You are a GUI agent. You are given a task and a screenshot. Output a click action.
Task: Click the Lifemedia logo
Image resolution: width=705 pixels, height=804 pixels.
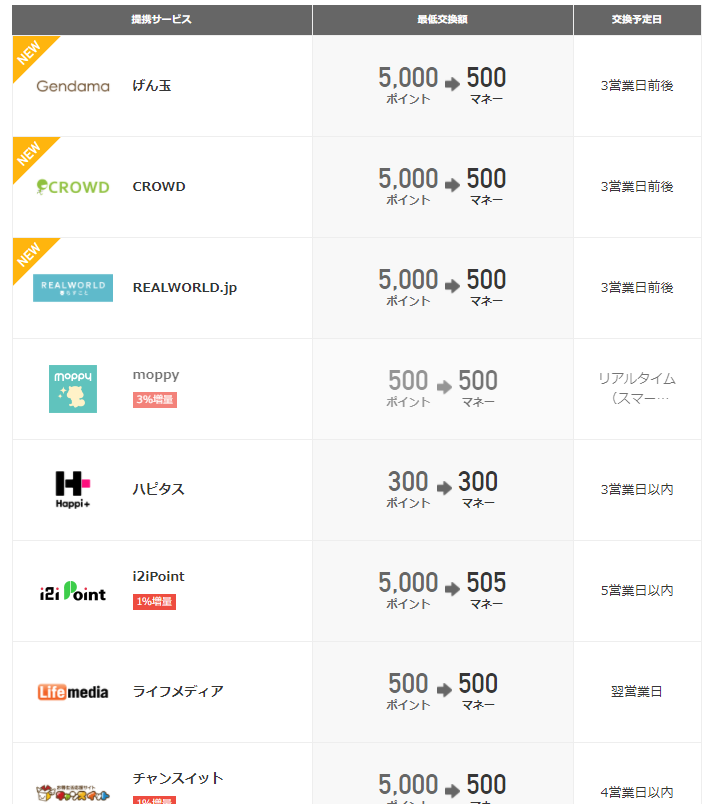tap(73, 692)
